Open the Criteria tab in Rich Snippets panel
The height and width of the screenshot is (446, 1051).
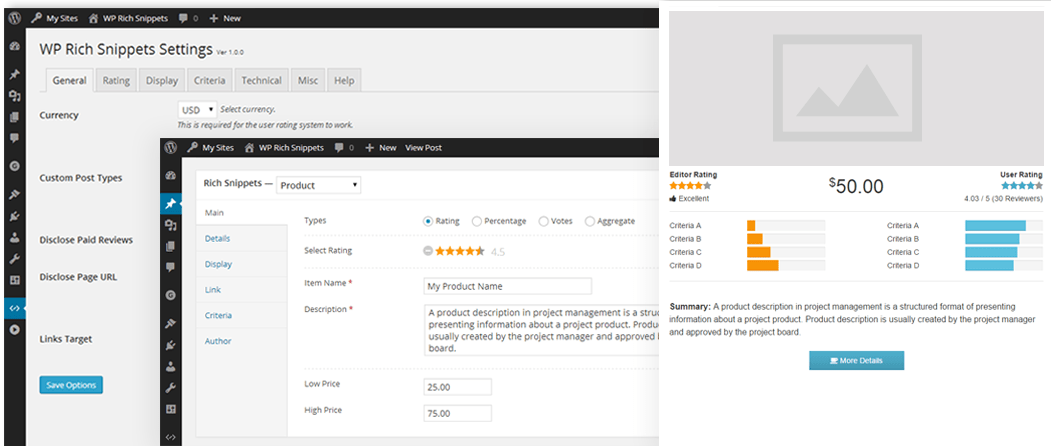pos(242,315)
